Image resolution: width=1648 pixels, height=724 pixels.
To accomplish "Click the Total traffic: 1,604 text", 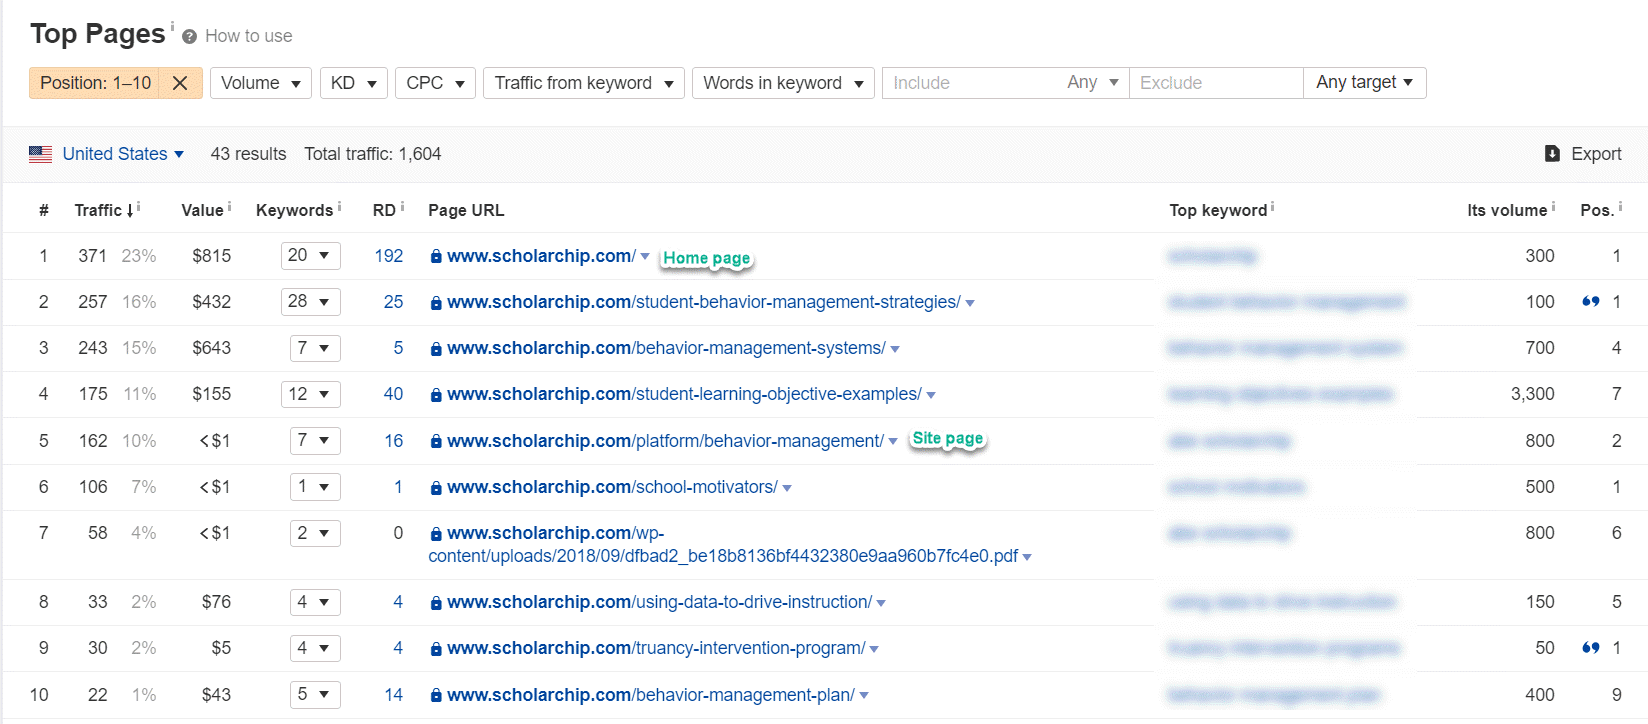I will pos(373,154).
